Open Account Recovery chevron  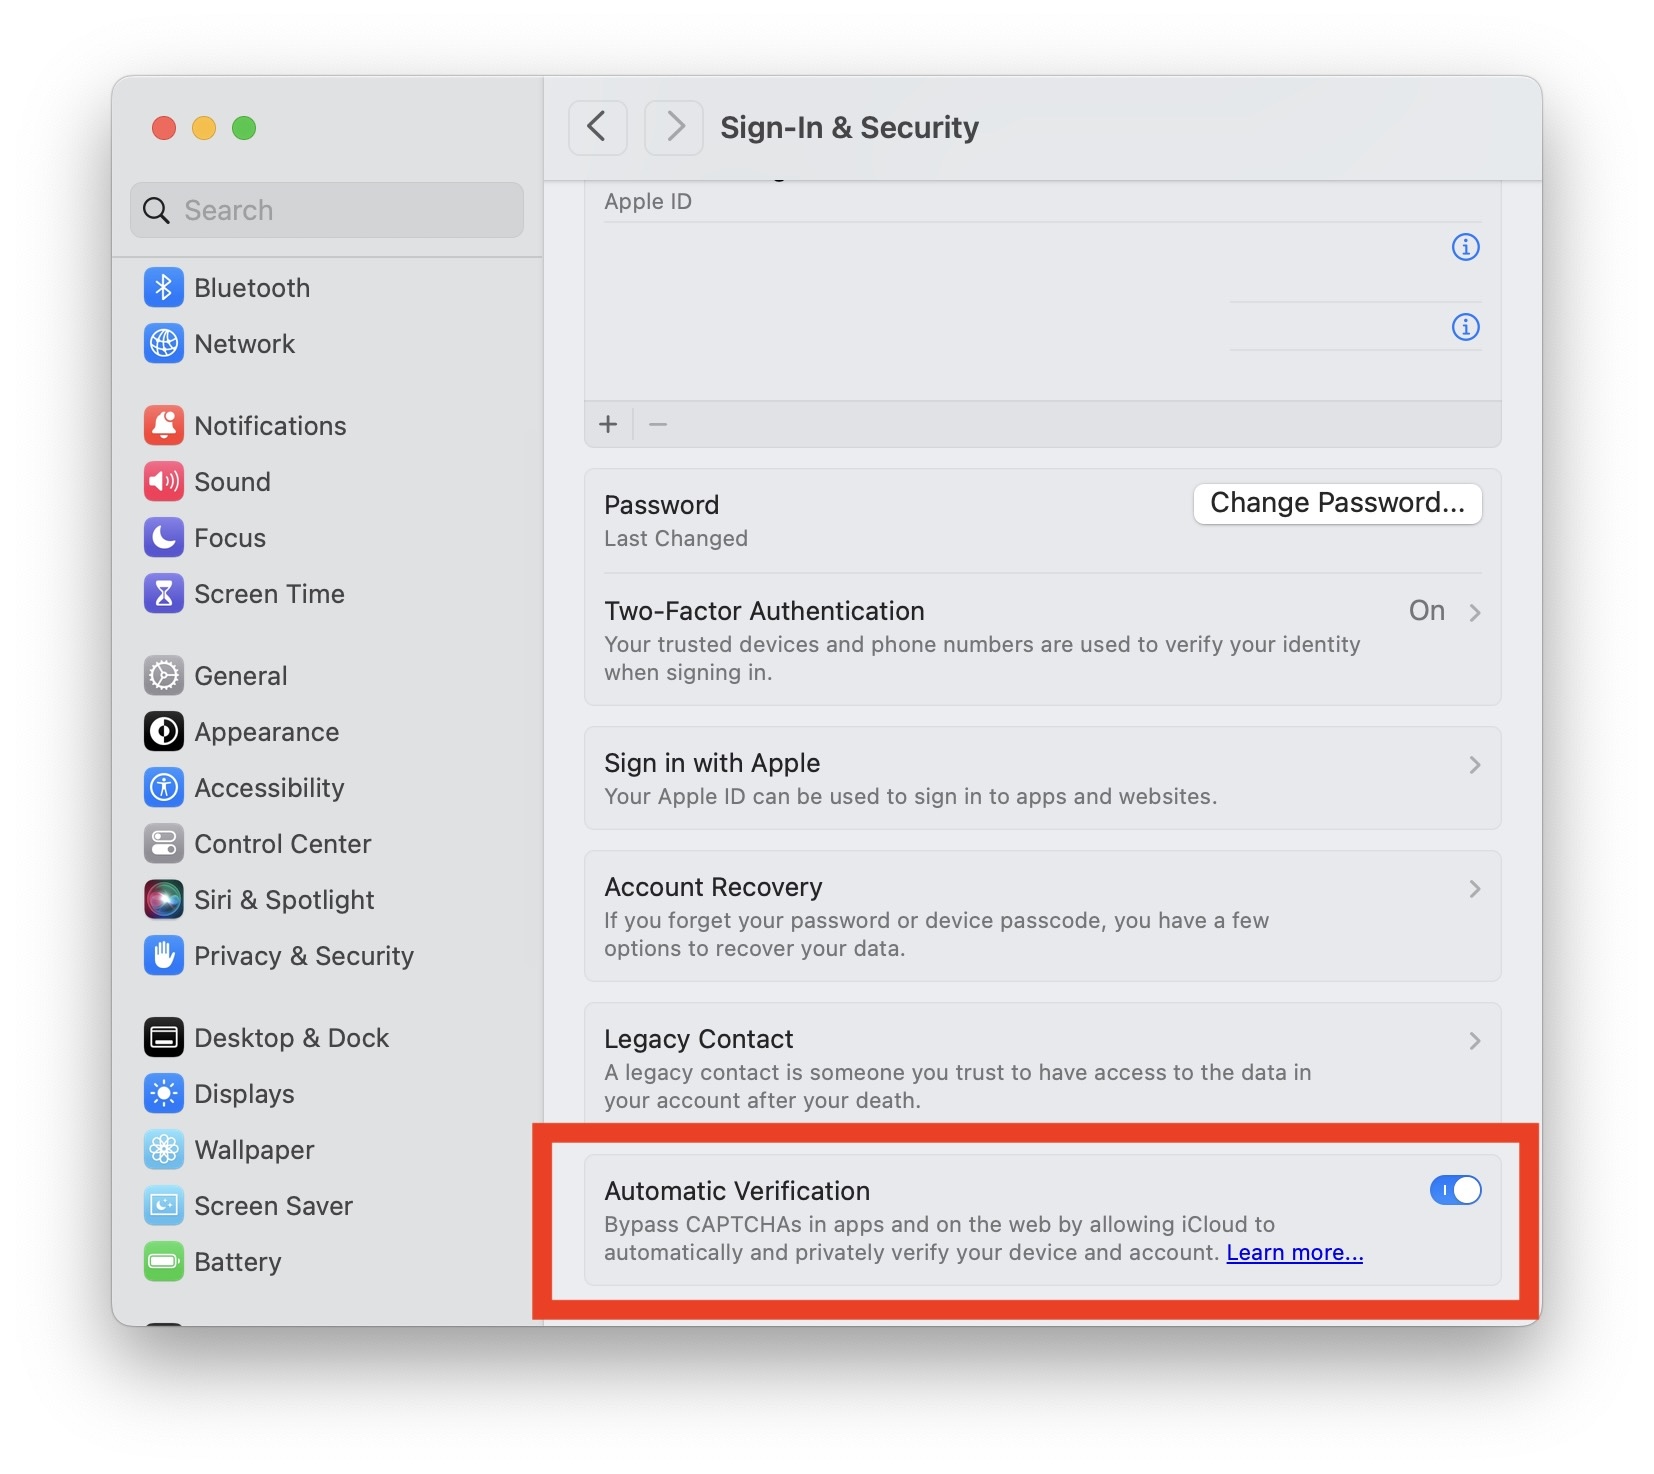(1475, 889)
